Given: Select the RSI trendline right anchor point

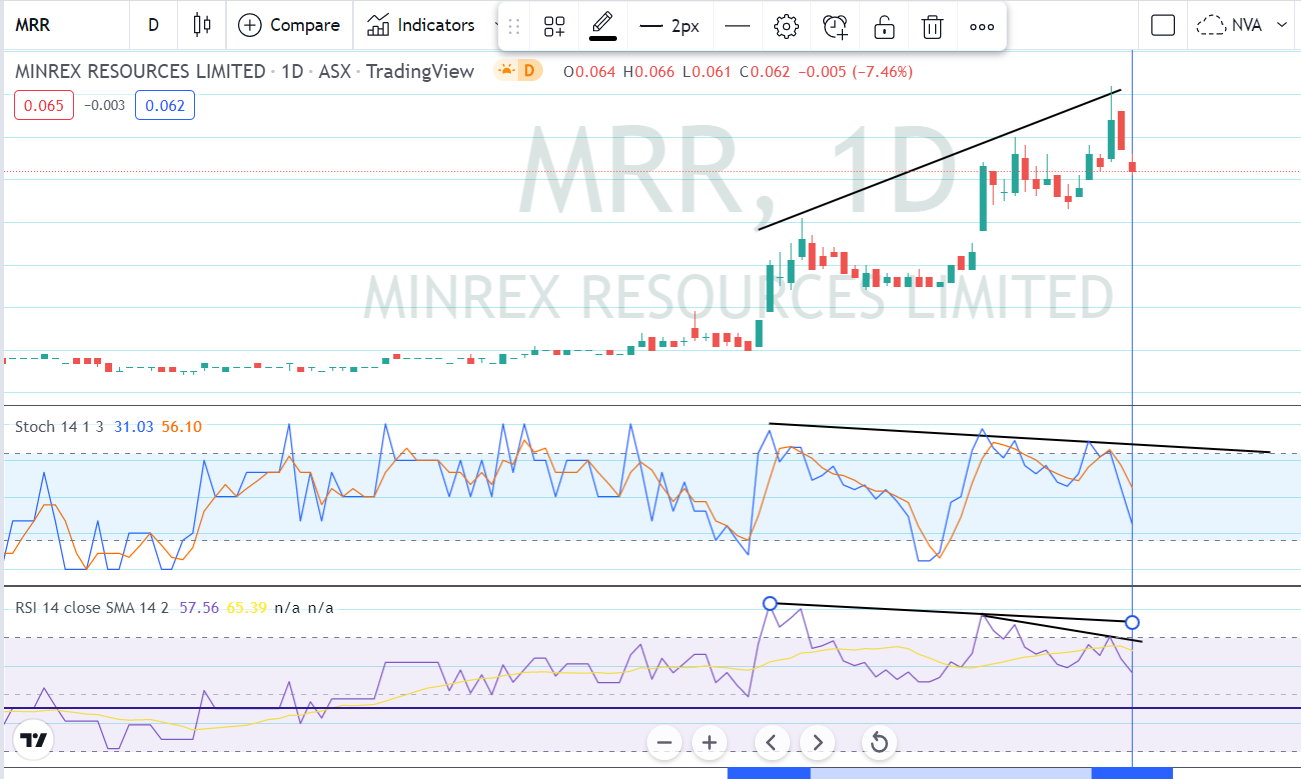Looking at the screenshot, I should coord(1132,622).
